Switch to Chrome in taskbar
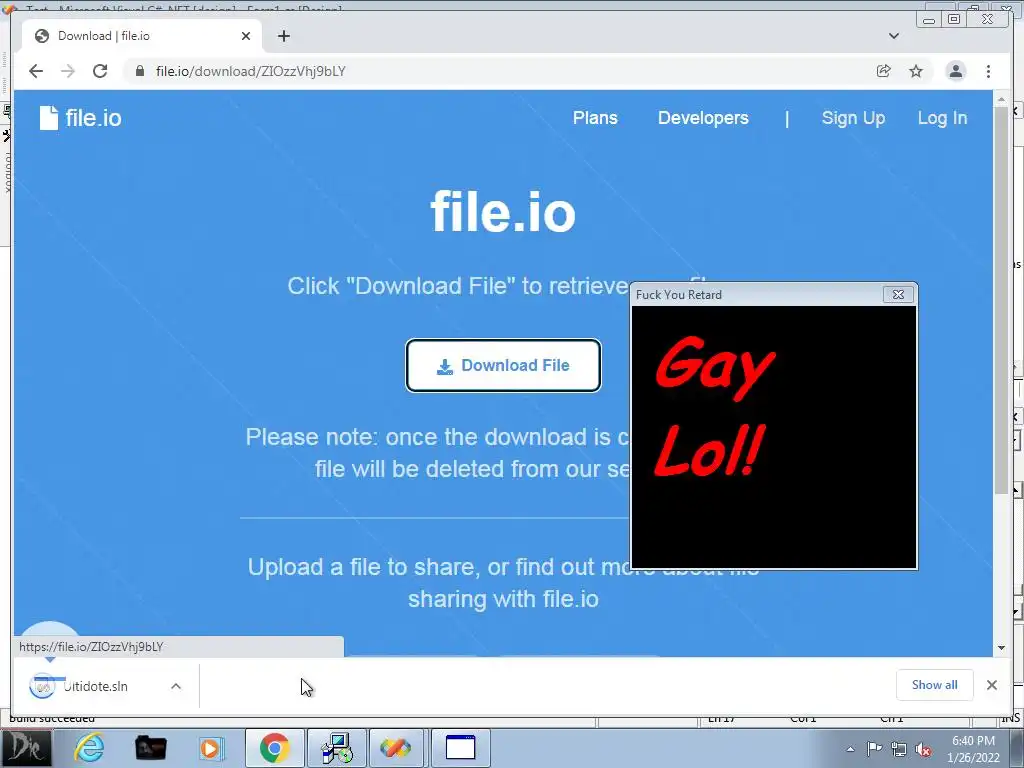 pos(274,748)
